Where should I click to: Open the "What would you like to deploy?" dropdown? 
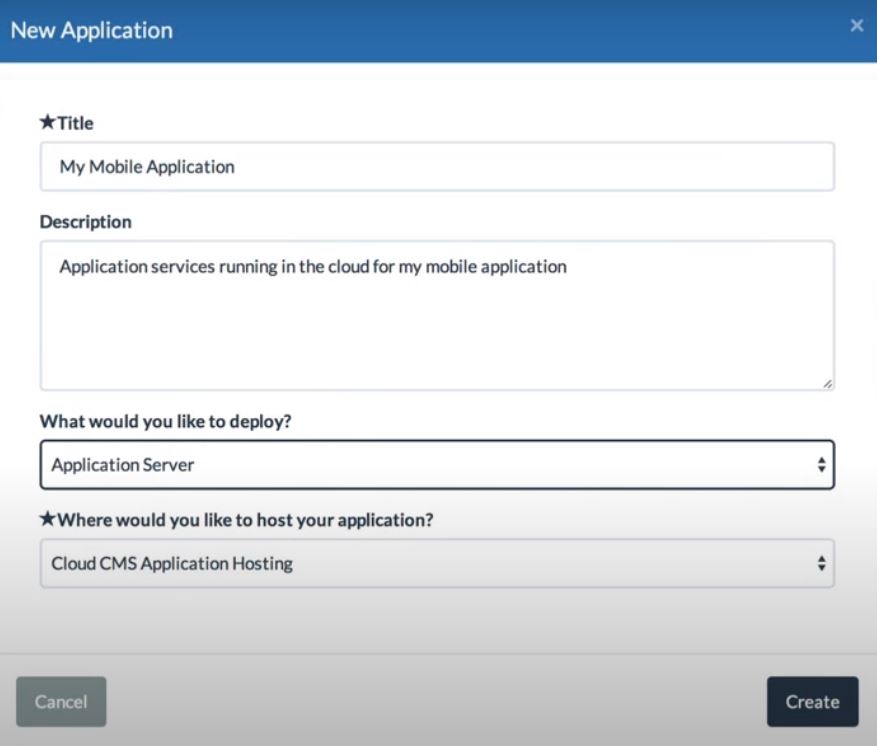(437, 465)
